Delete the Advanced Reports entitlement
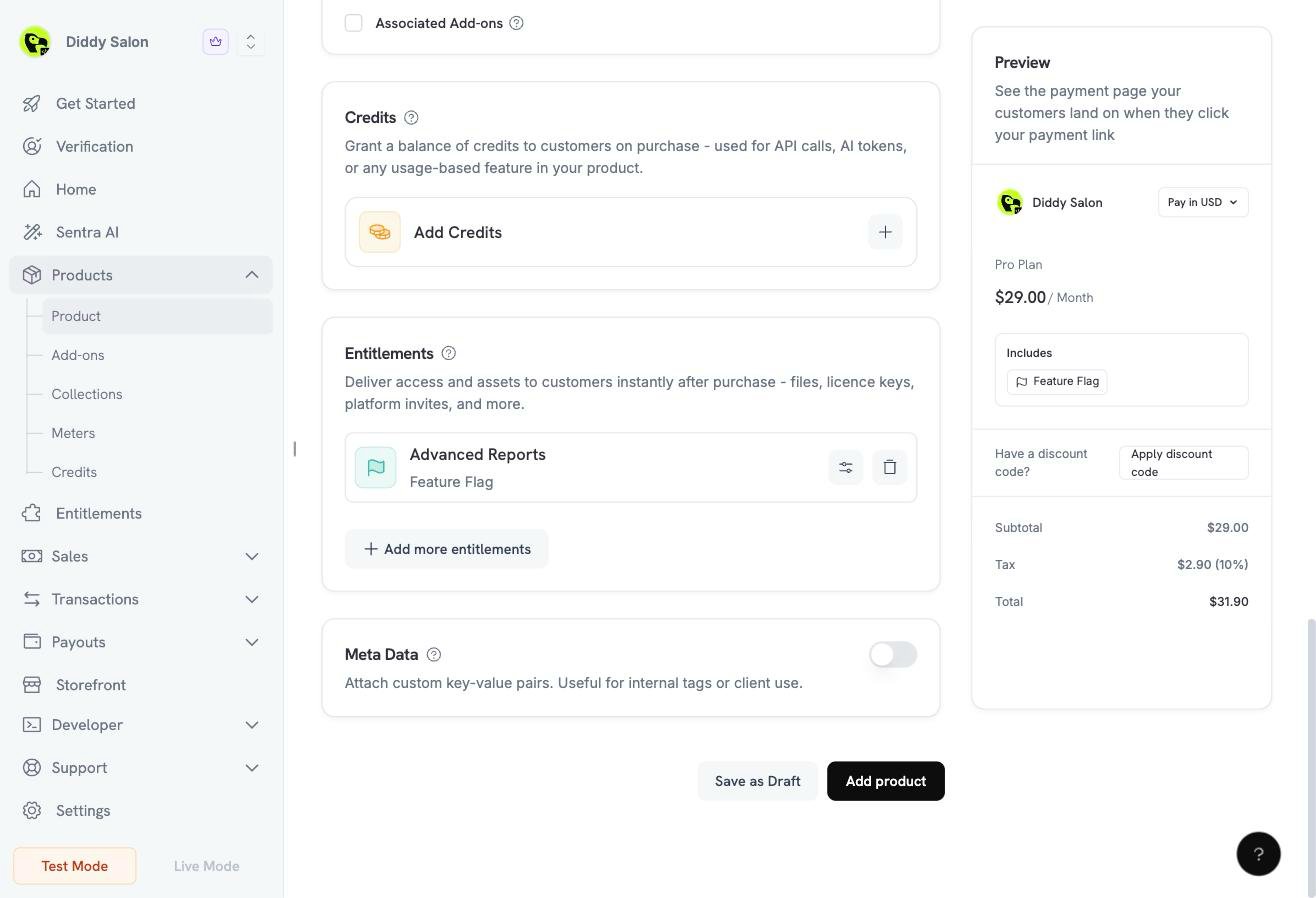The height and width of the screenshot is (898, 1316). [x=890, y=467]
